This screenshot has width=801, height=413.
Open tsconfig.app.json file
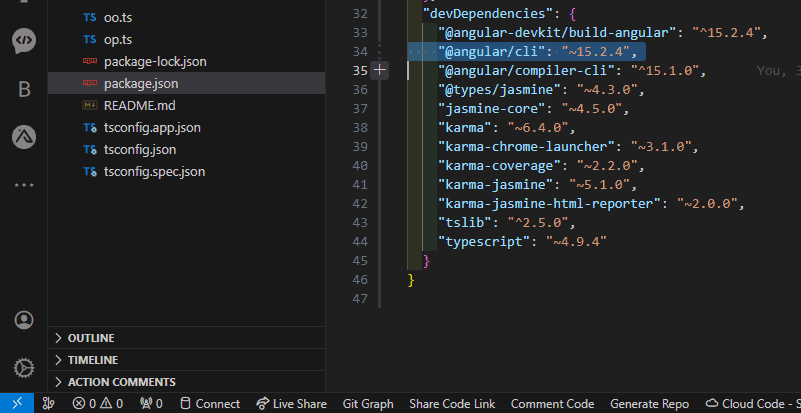[x=186, y=127]
